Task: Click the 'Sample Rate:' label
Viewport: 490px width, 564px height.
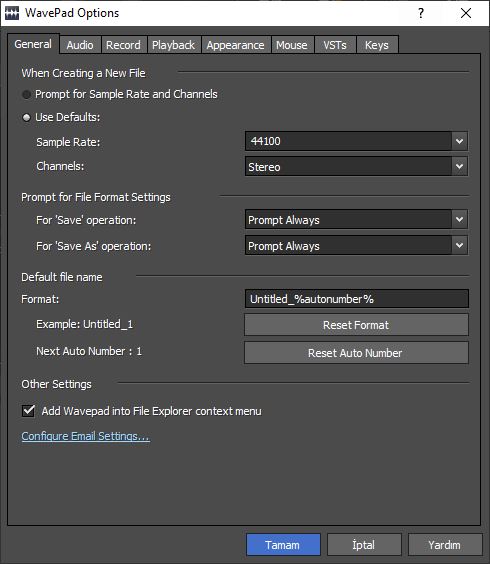Action: click(x=68, y=142)
